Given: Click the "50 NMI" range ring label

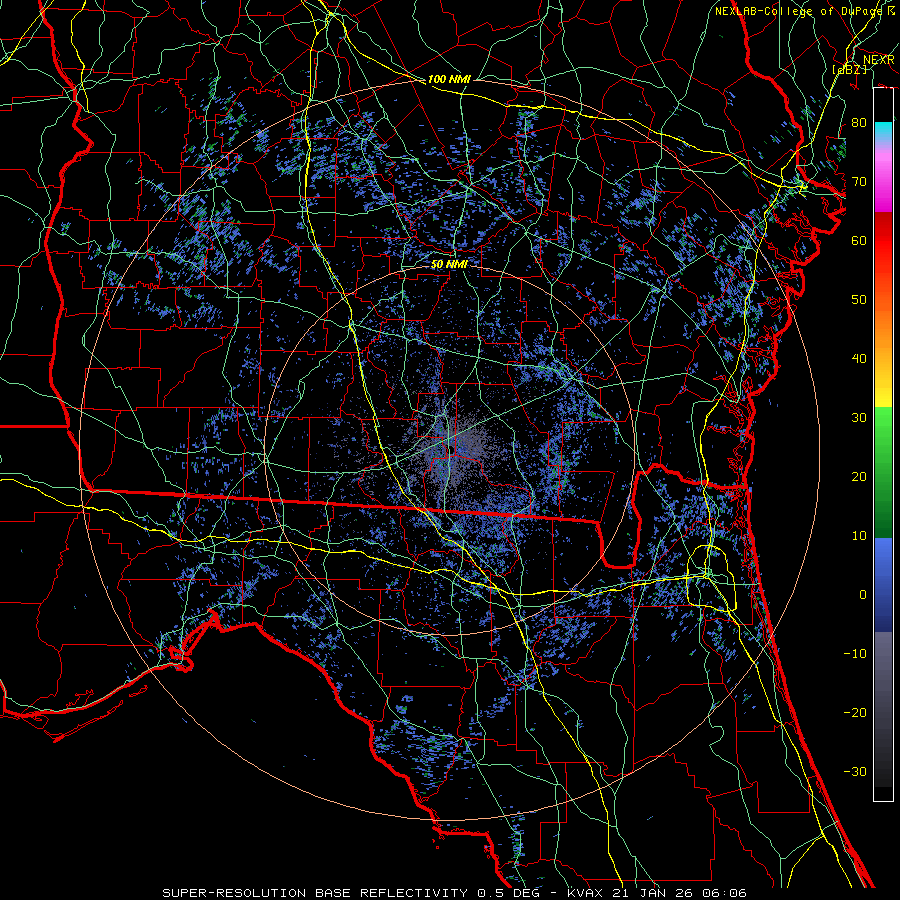Looking at the screenshot, I should 449,264.
